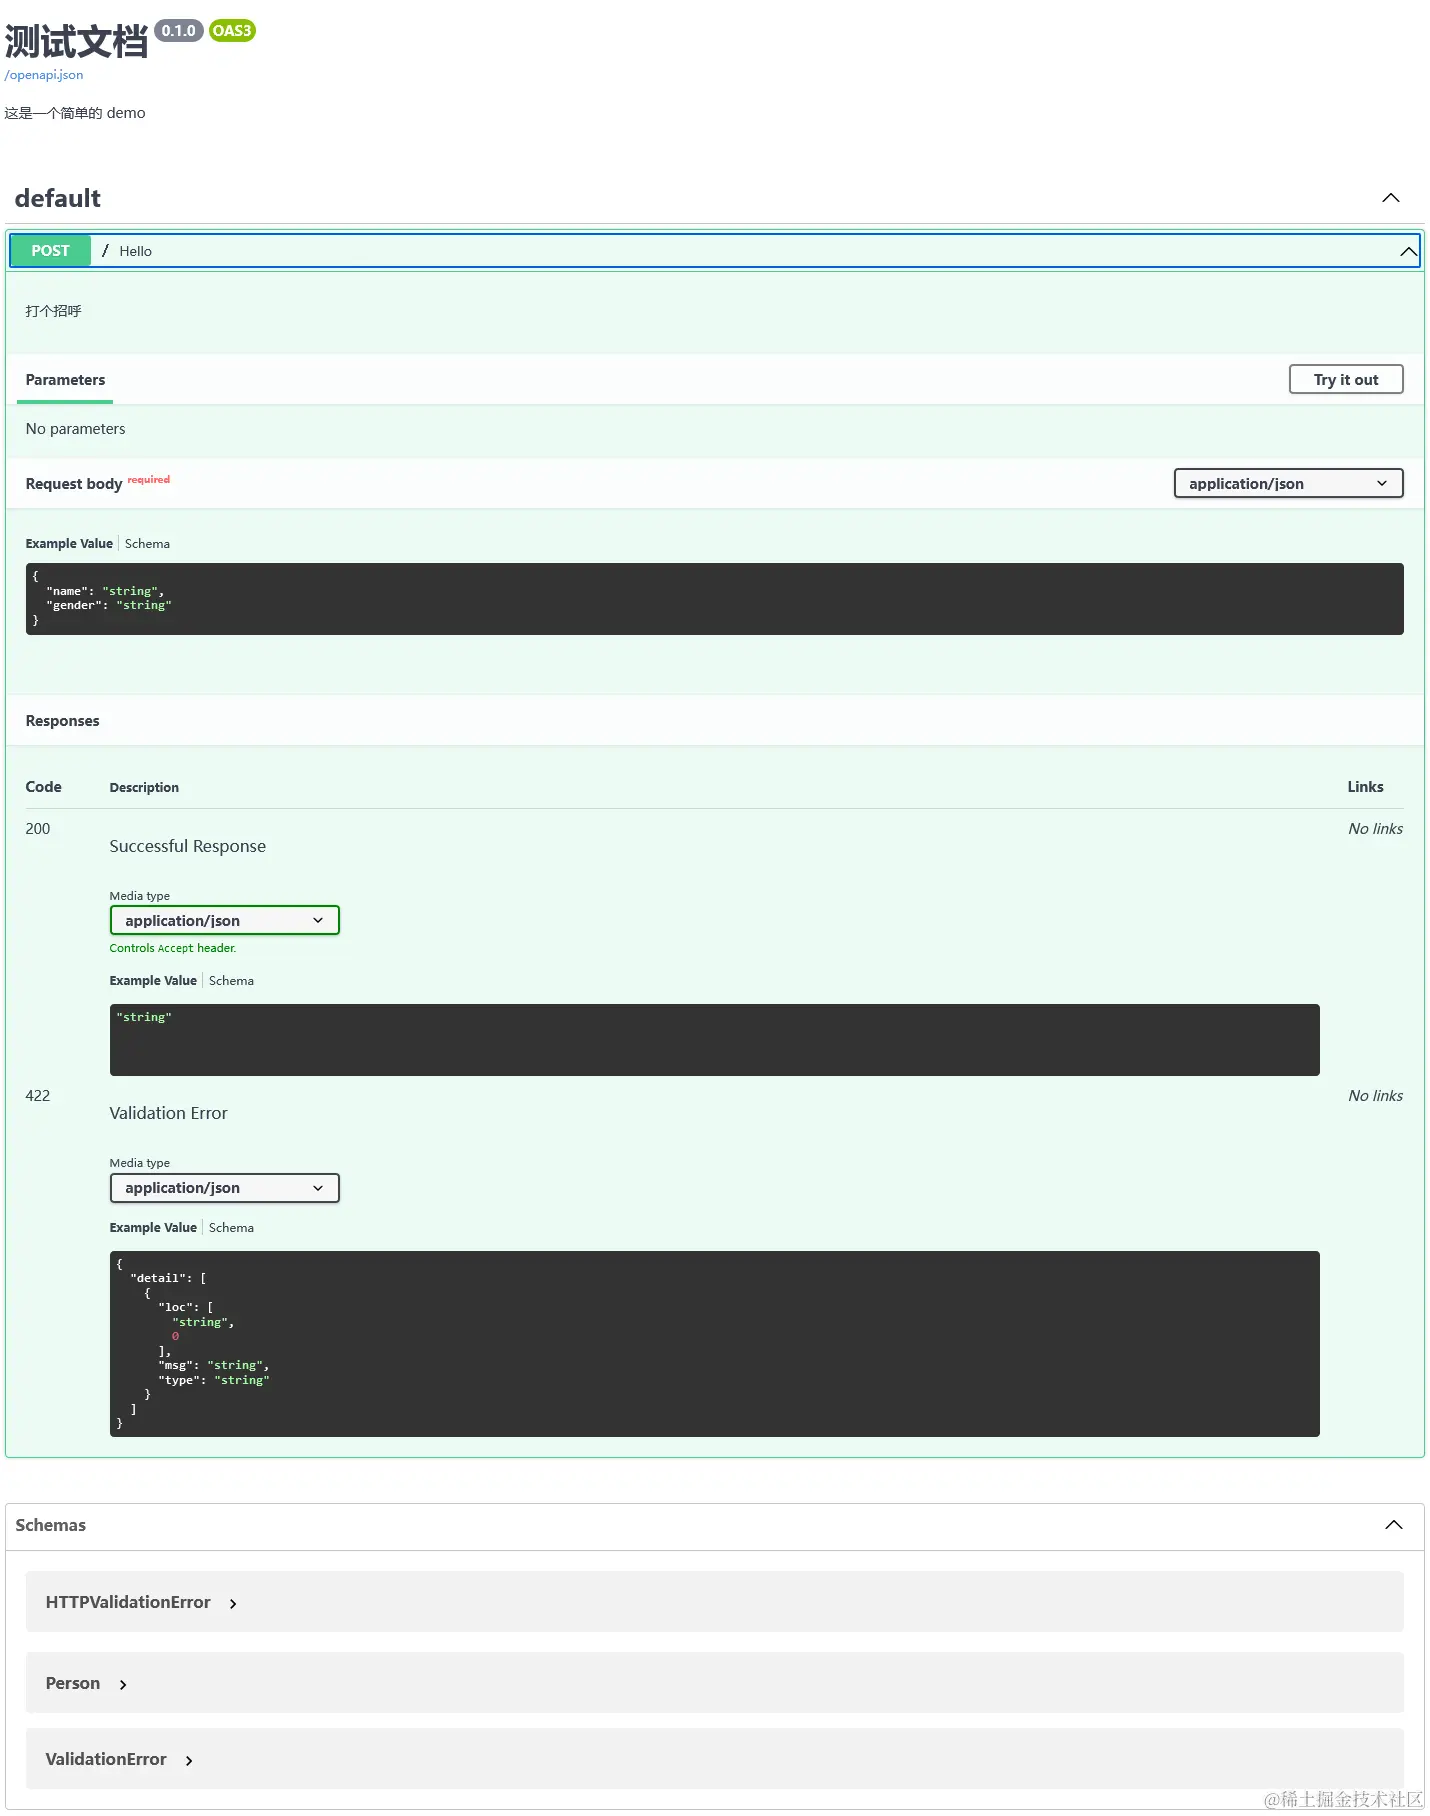The width and height of the screenshot is (1430, 1816).
Task: Open the /openapi.json link
Action: [x=44, y=75]
